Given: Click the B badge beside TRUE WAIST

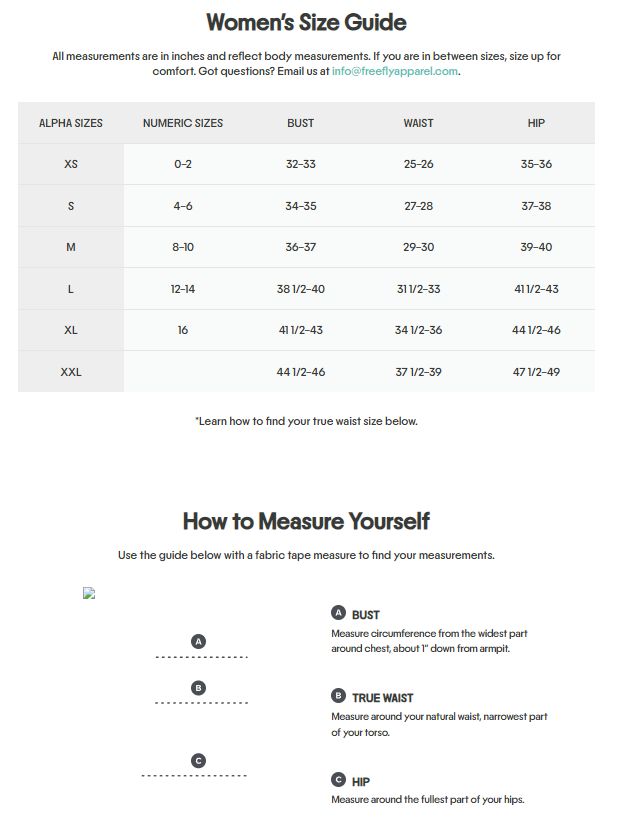Looking at the screenshot, I should (338, 696).
